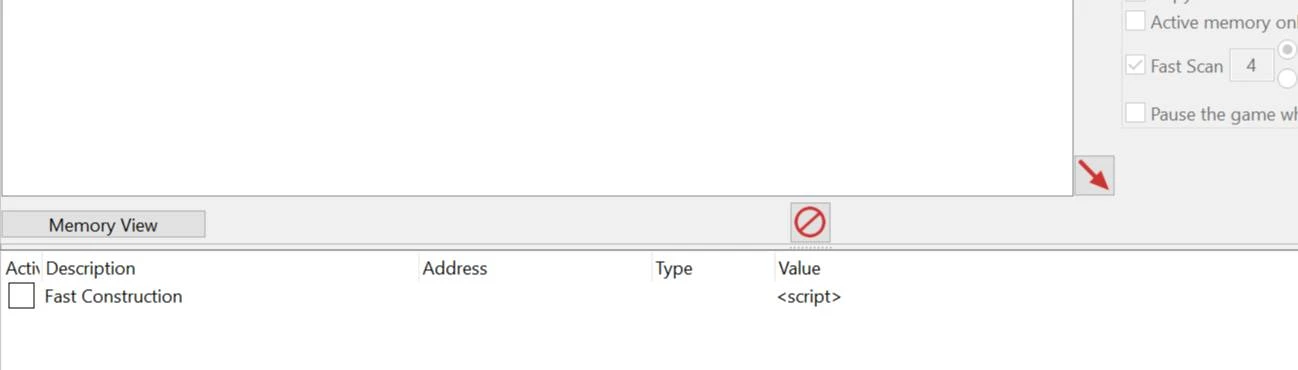The height and width of the screenshot is (370, 1298).
Task: Open the Memory View window
Action: [103, 225]
